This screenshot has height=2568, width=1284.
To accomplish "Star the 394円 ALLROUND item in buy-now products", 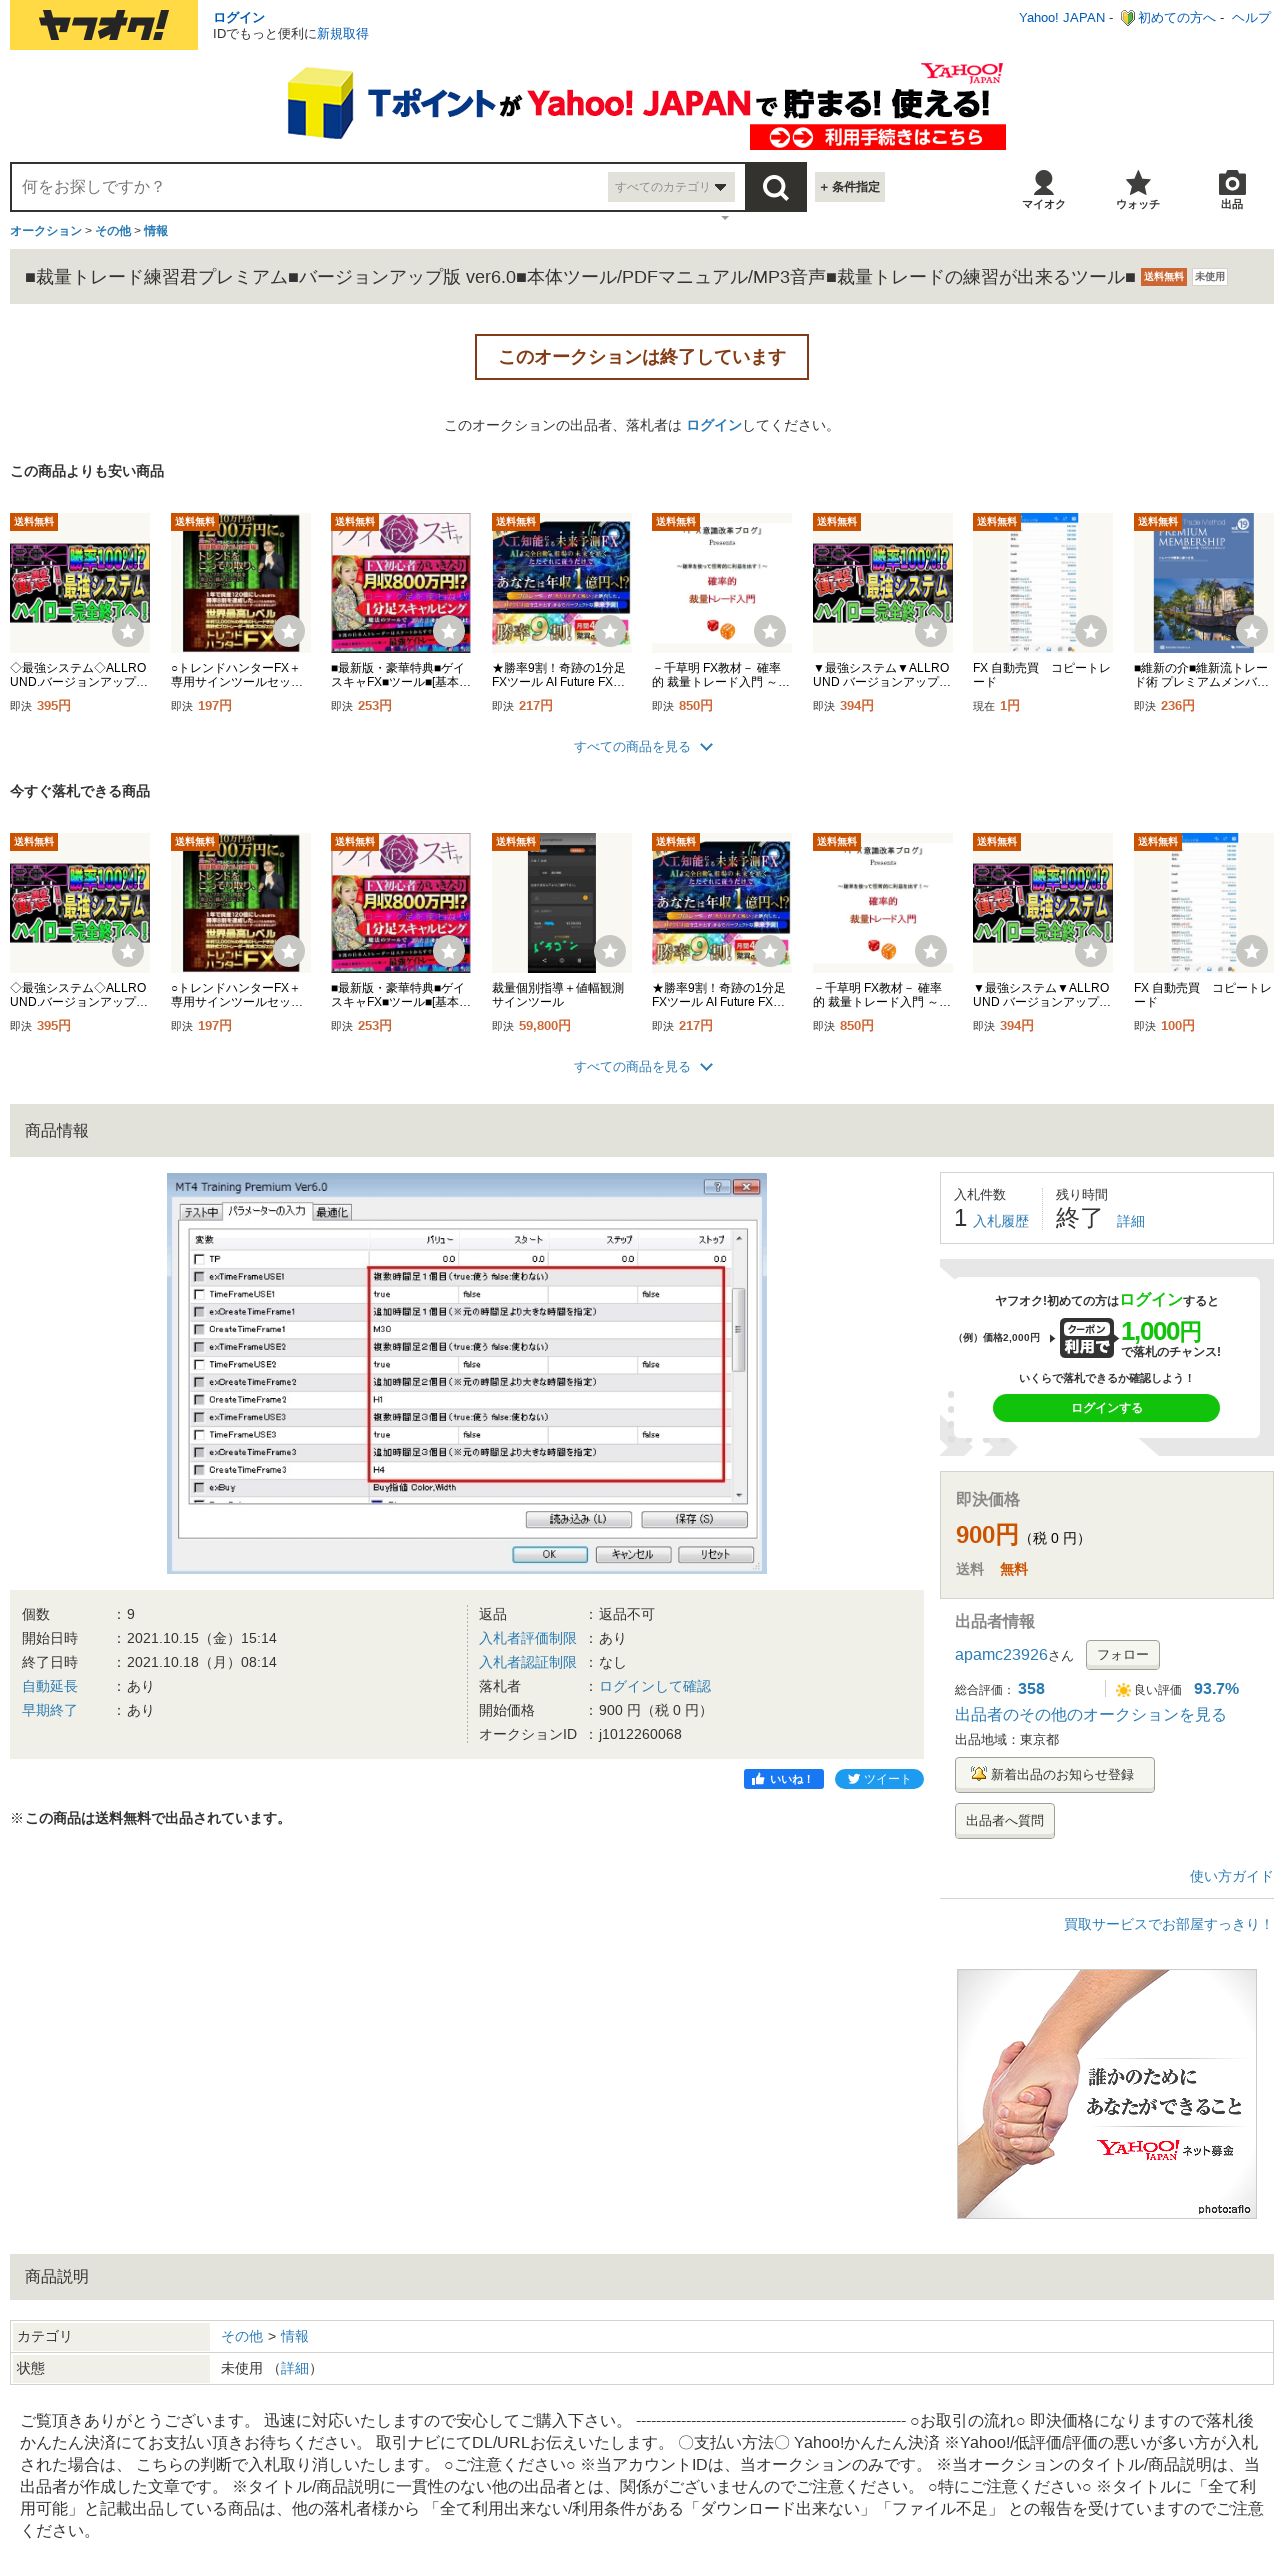I will (1091, 951).
